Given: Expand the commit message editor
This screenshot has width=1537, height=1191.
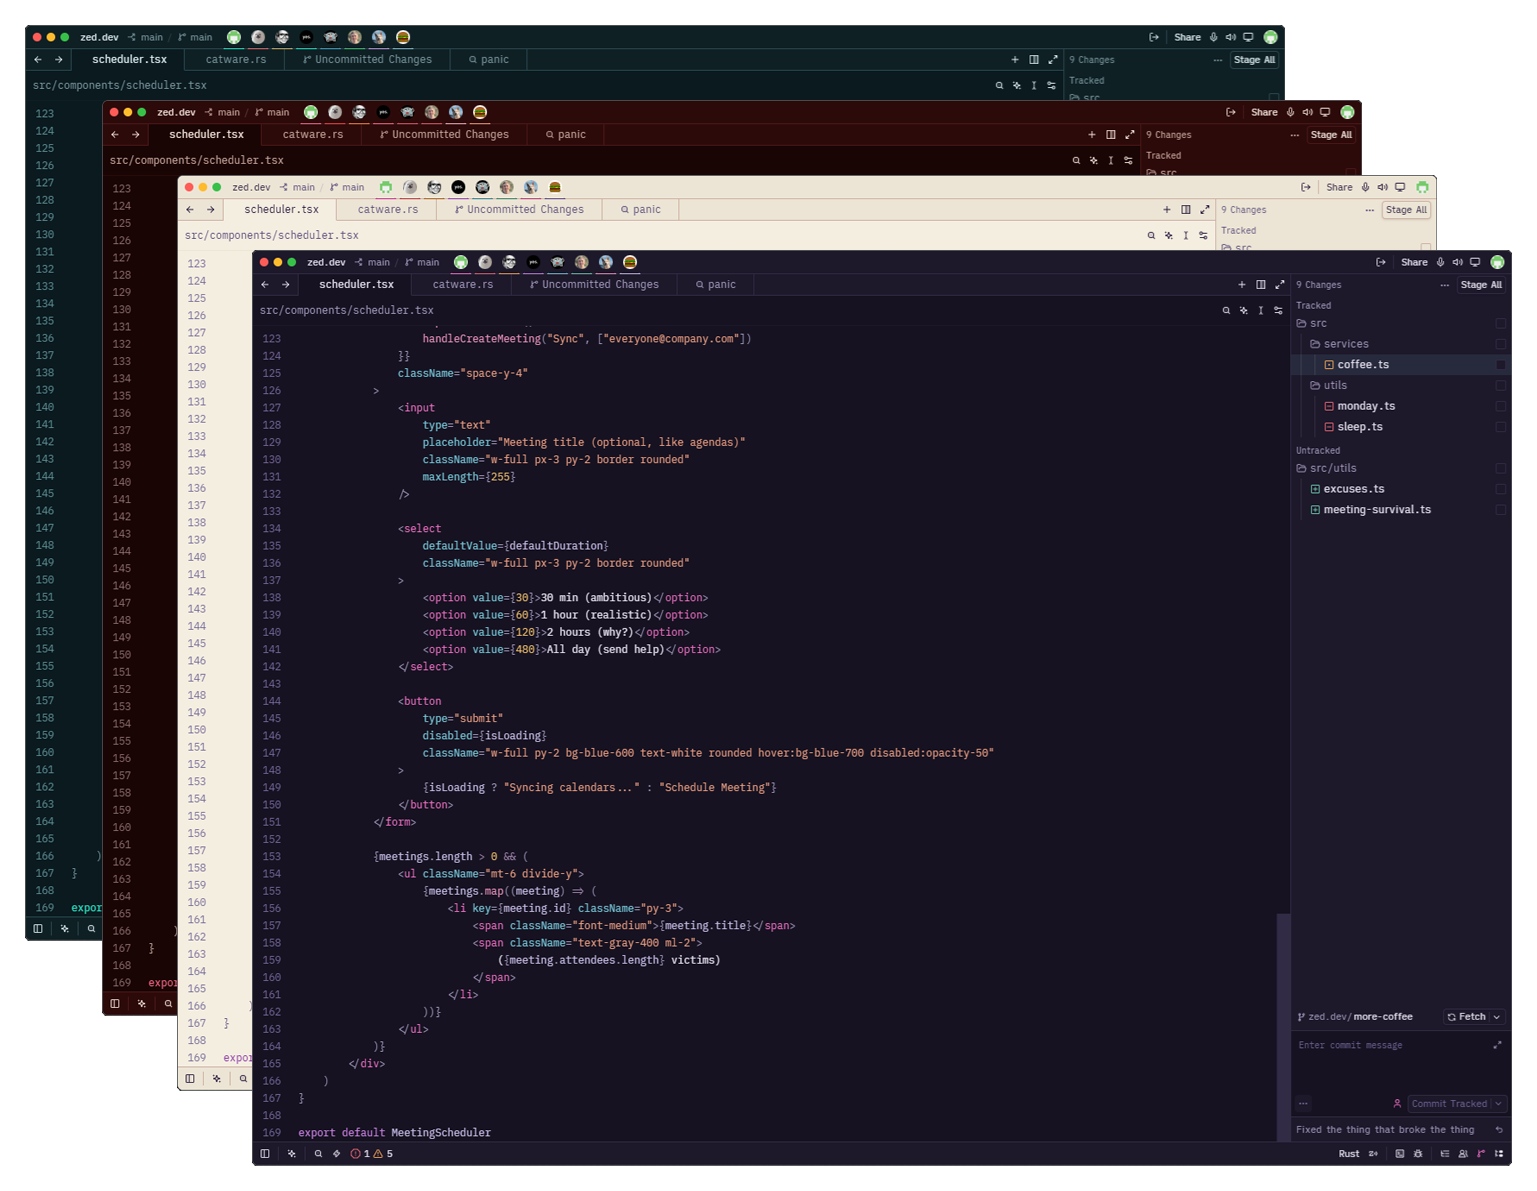Looking at the screenshot, I should (x=1497, y=1046).
